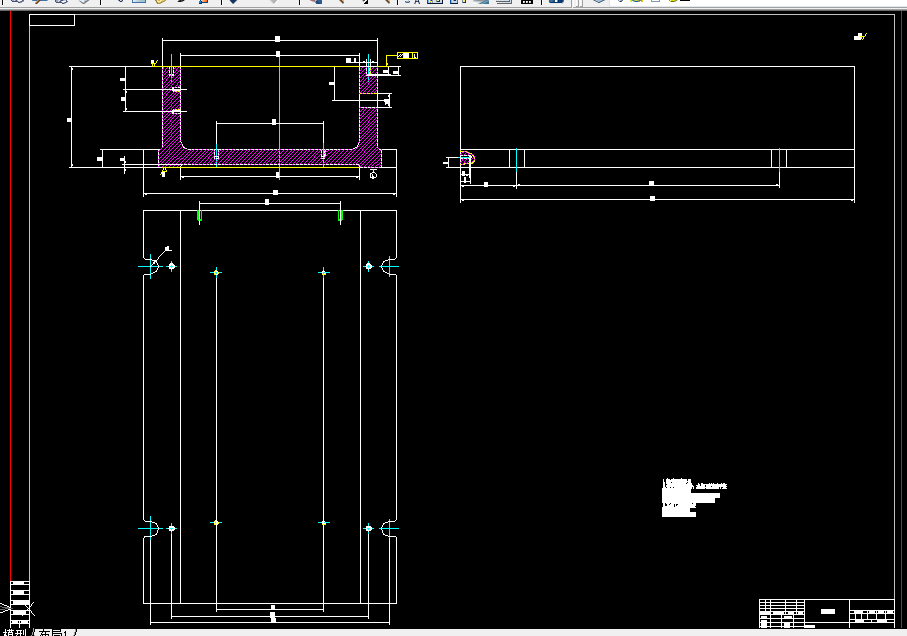907x636 pixels.
Task: Select lower-left cyan small hole in plan view
Action: point(171,528)
